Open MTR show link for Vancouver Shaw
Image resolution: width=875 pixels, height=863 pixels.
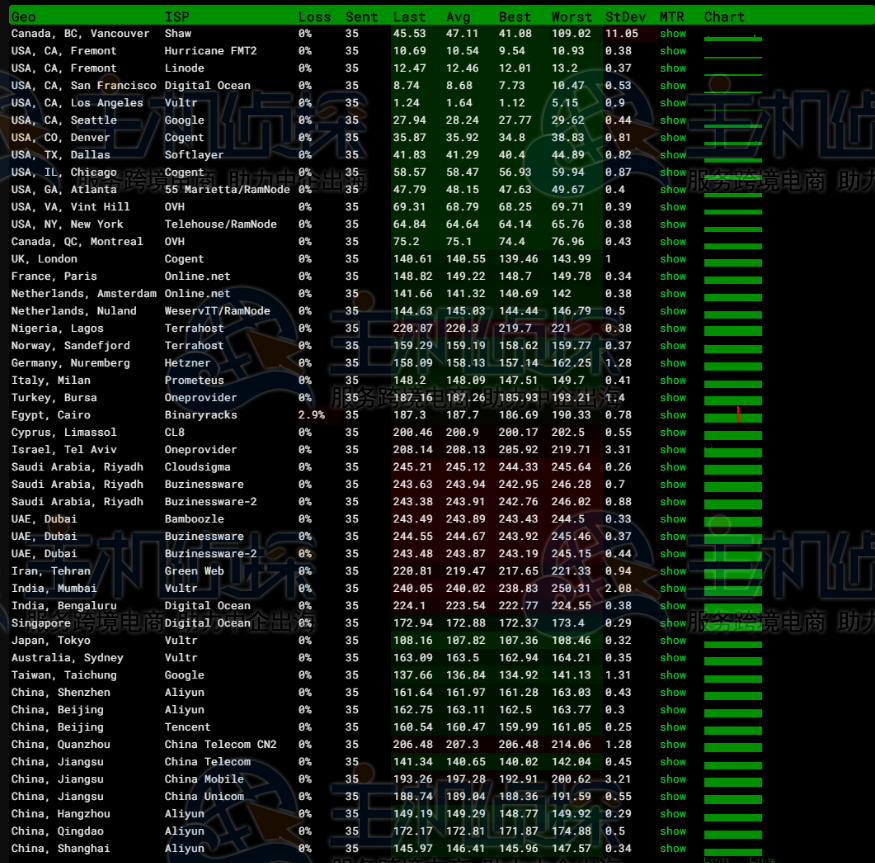[672, 34]
